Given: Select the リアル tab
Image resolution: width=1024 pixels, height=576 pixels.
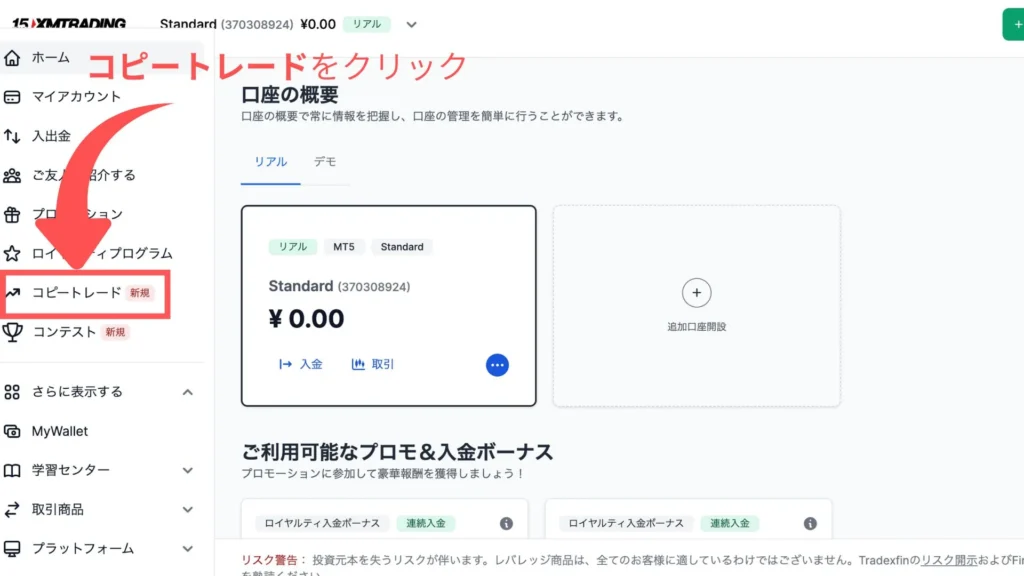Looking at the screenshot, I should pyautogui.click(x=270, y=162).
